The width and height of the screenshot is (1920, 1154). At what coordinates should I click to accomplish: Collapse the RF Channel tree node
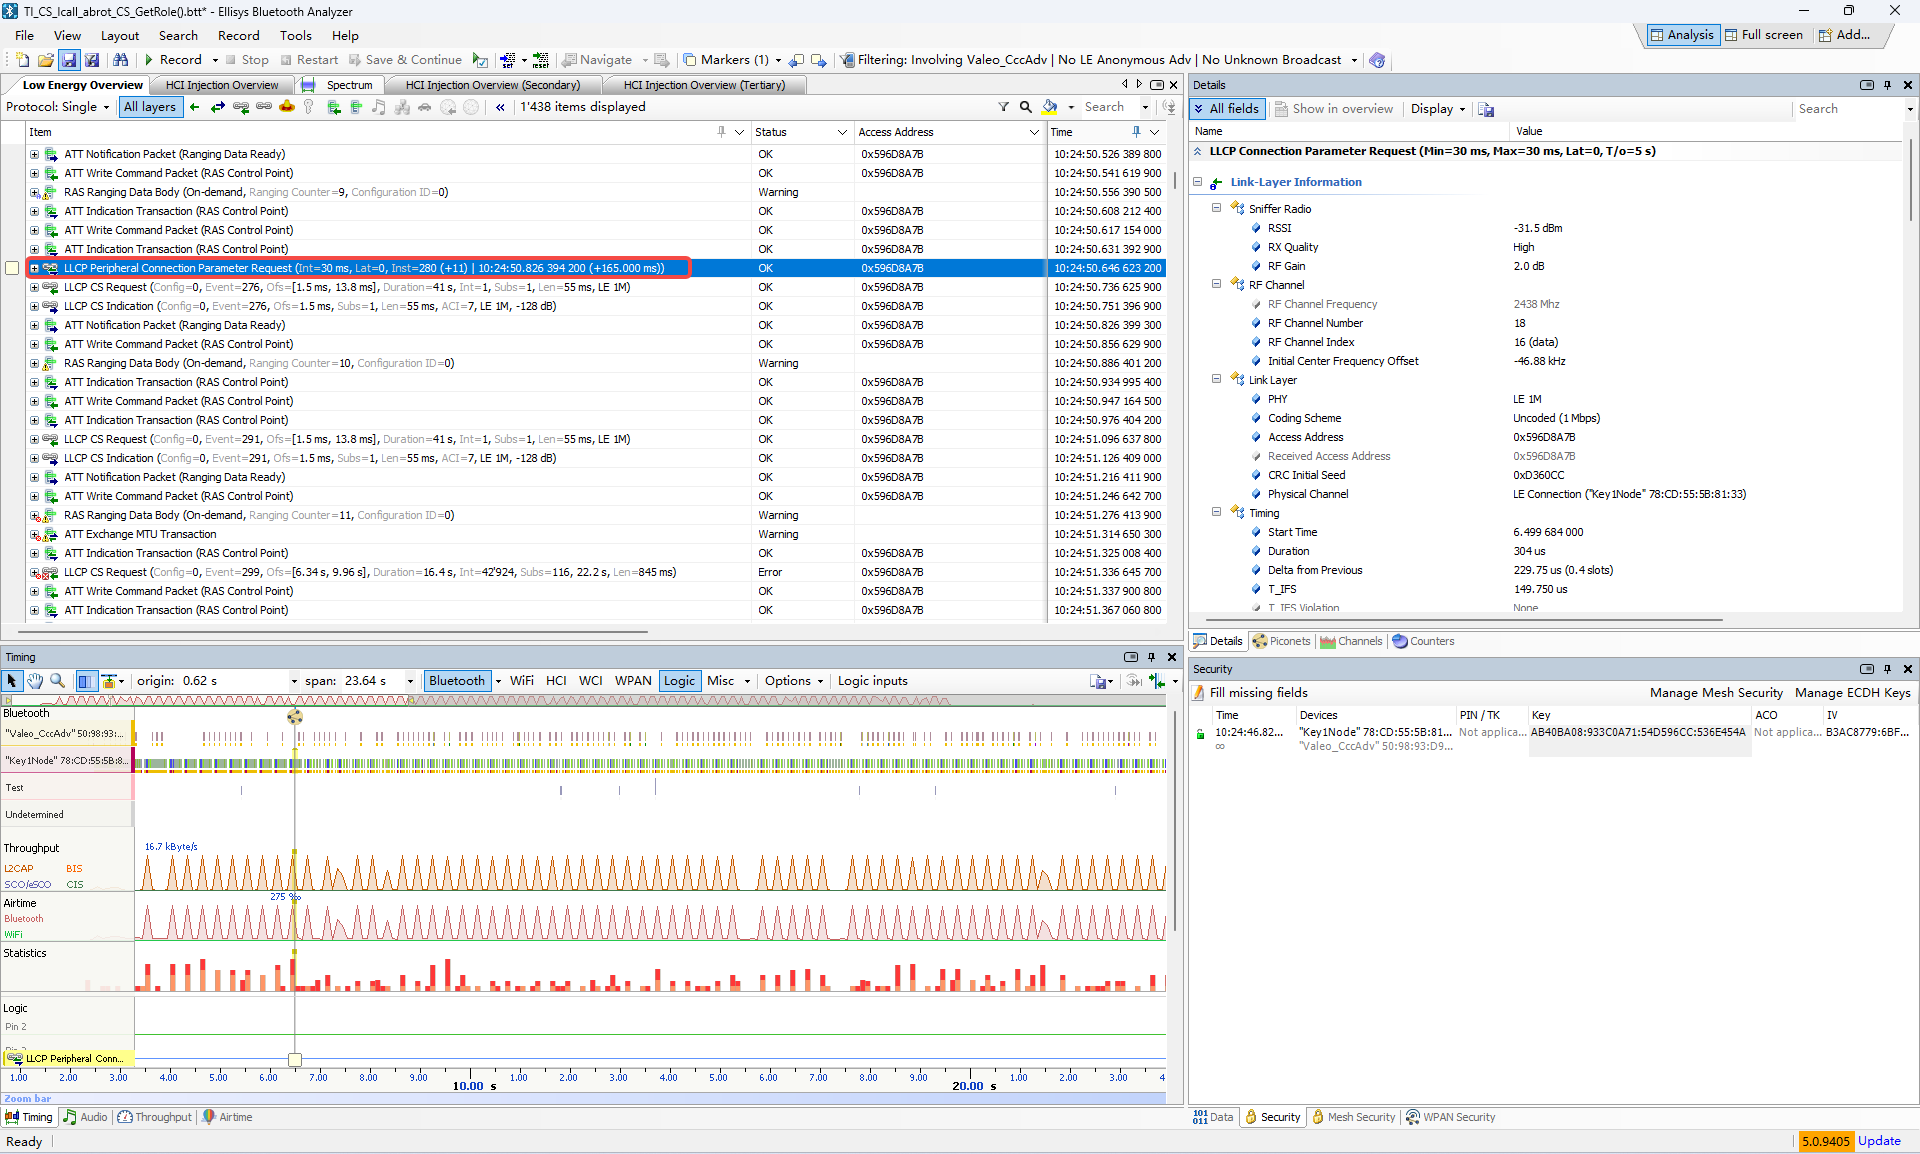point(1216,284)
